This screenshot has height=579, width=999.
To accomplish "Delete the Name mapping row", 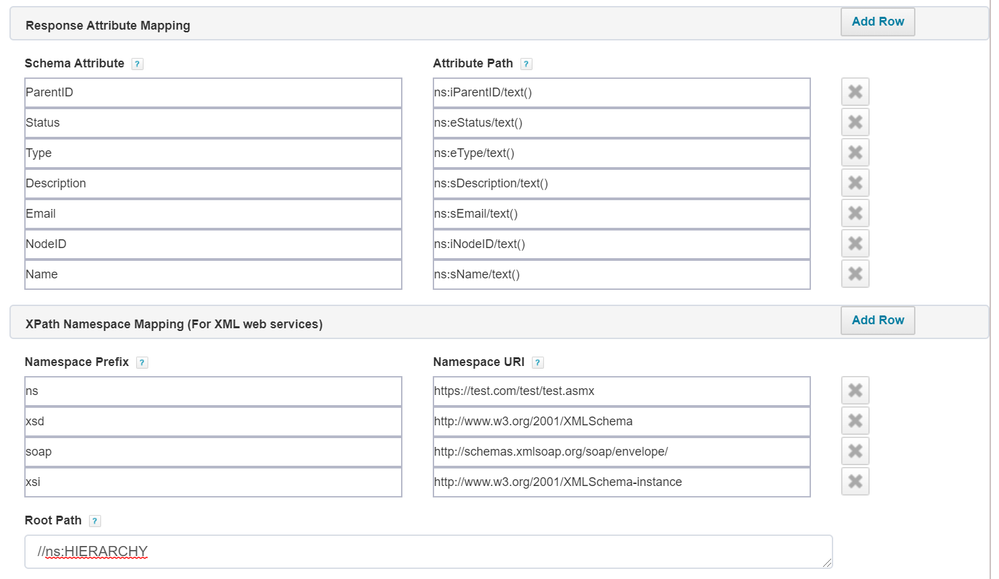I will 854,274.
